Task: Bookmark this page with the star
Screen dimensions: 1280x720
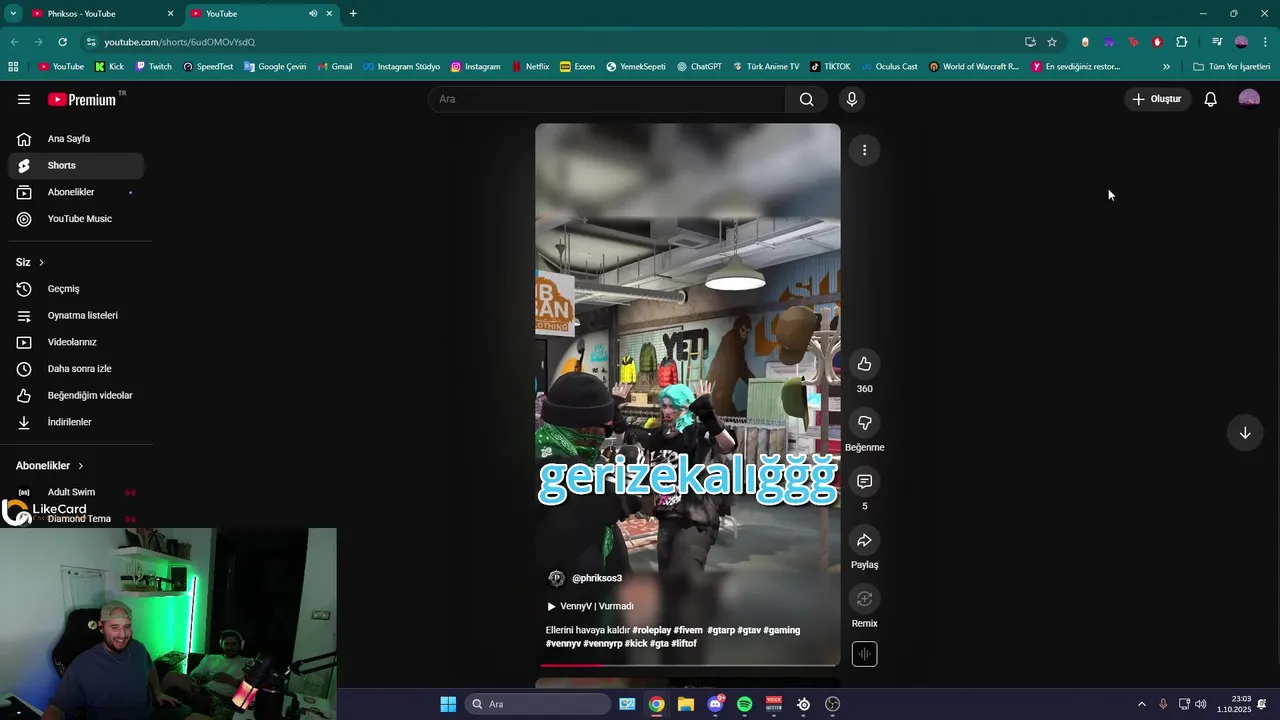Action: pos(1052,42)
